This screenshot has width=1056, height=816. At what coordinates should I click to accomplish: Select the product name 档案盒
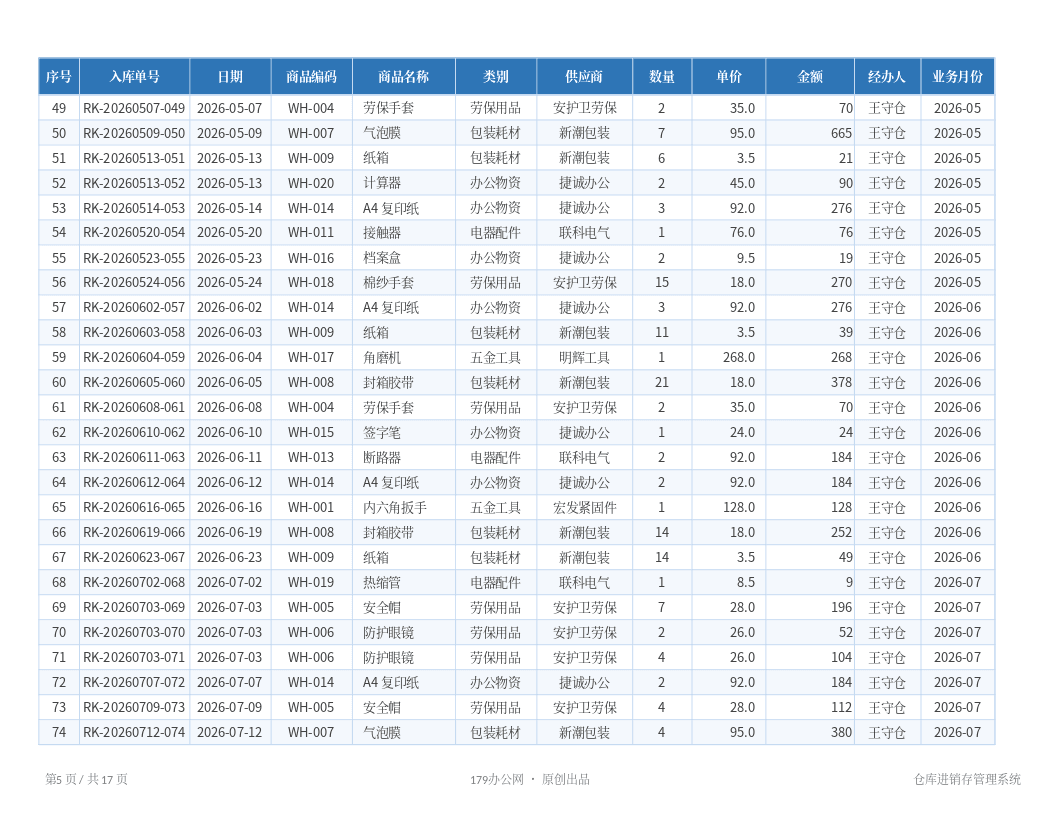point(382,258)
